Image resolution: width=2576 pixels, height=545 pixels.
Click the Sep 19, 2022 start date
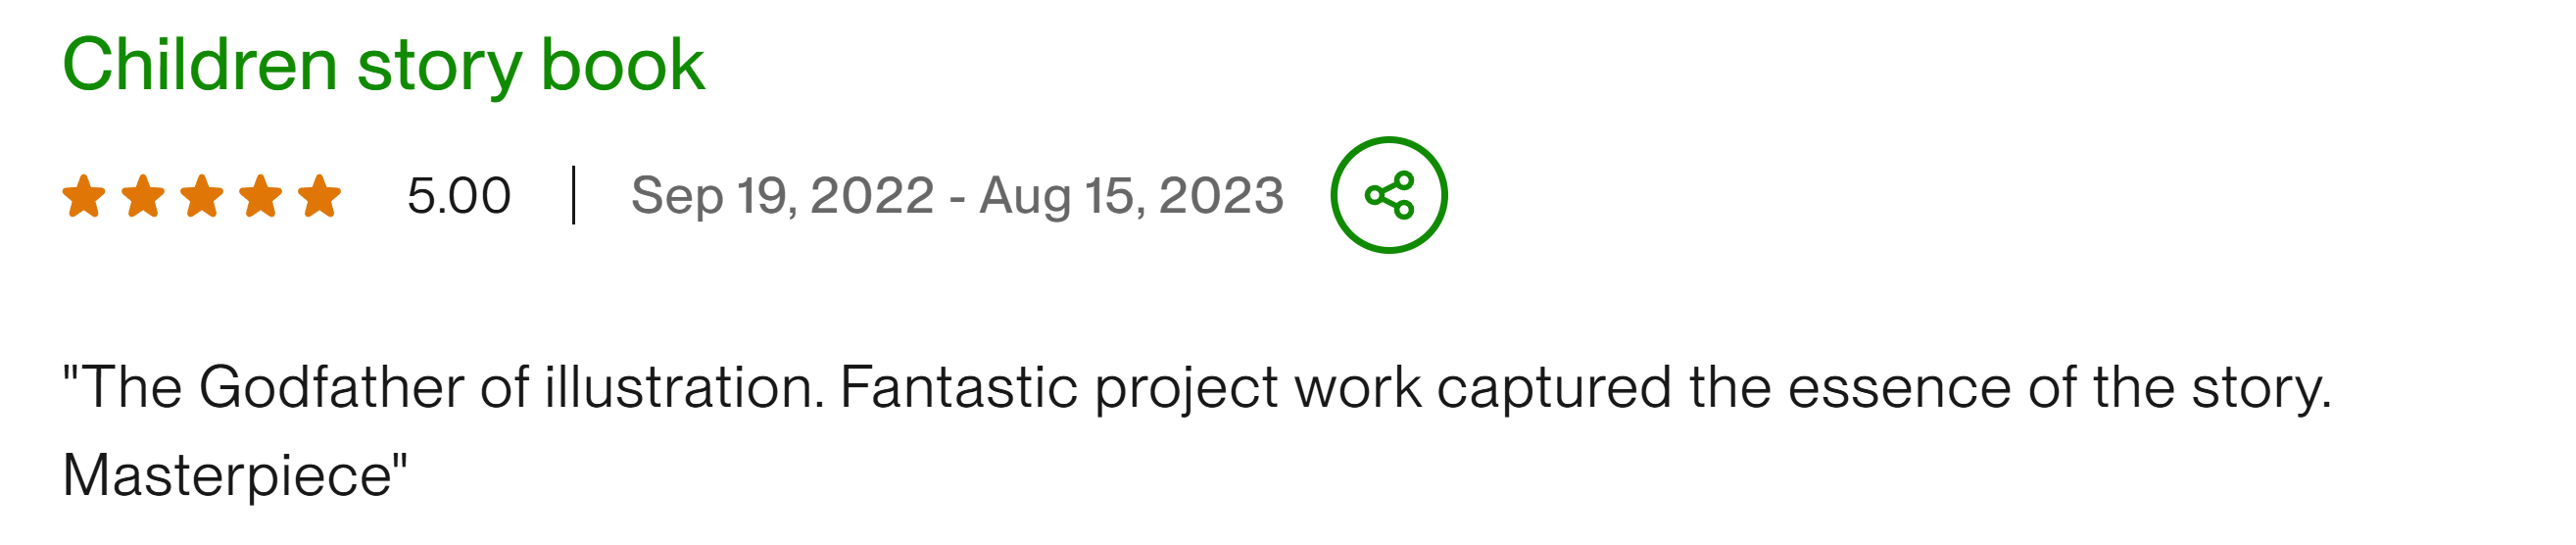point(782,195)
